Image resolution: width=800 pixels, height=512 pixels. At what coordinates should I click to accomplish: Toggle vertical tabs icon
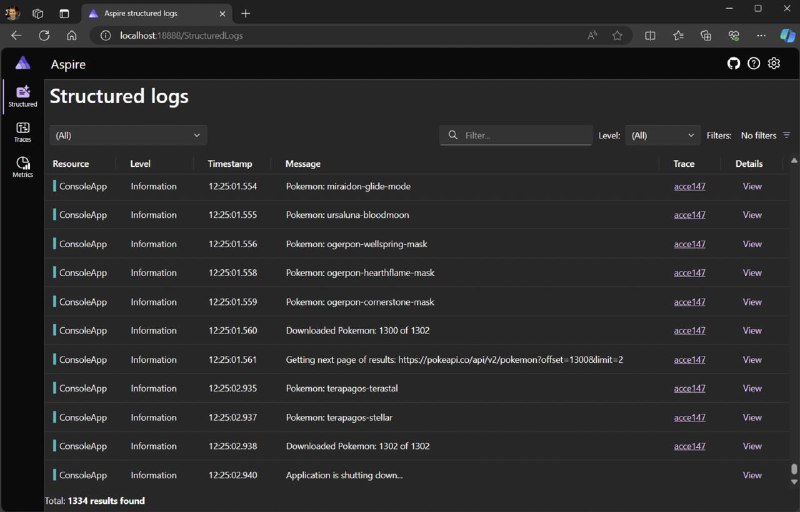tap(64, 14)
